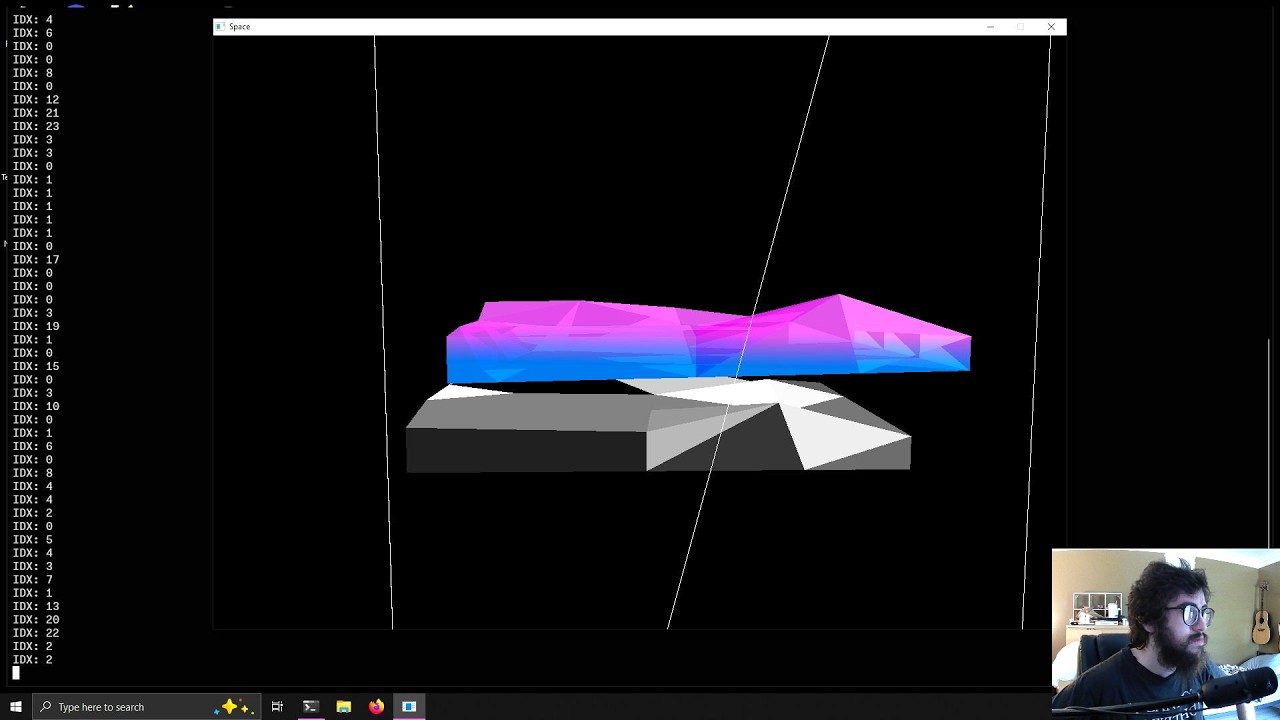Select the 'IDX: 21' console line

[x=36, y=113]
